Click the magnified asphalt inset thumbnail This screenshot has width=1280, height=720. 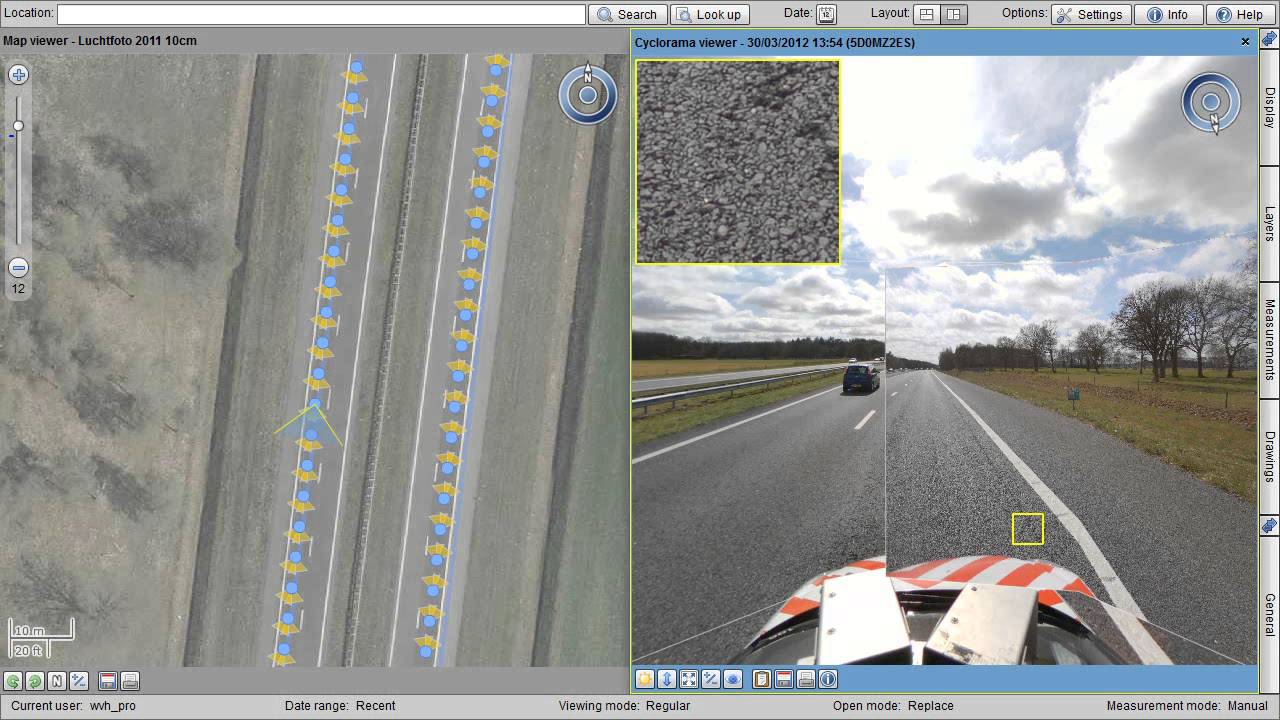pos(738,162)
